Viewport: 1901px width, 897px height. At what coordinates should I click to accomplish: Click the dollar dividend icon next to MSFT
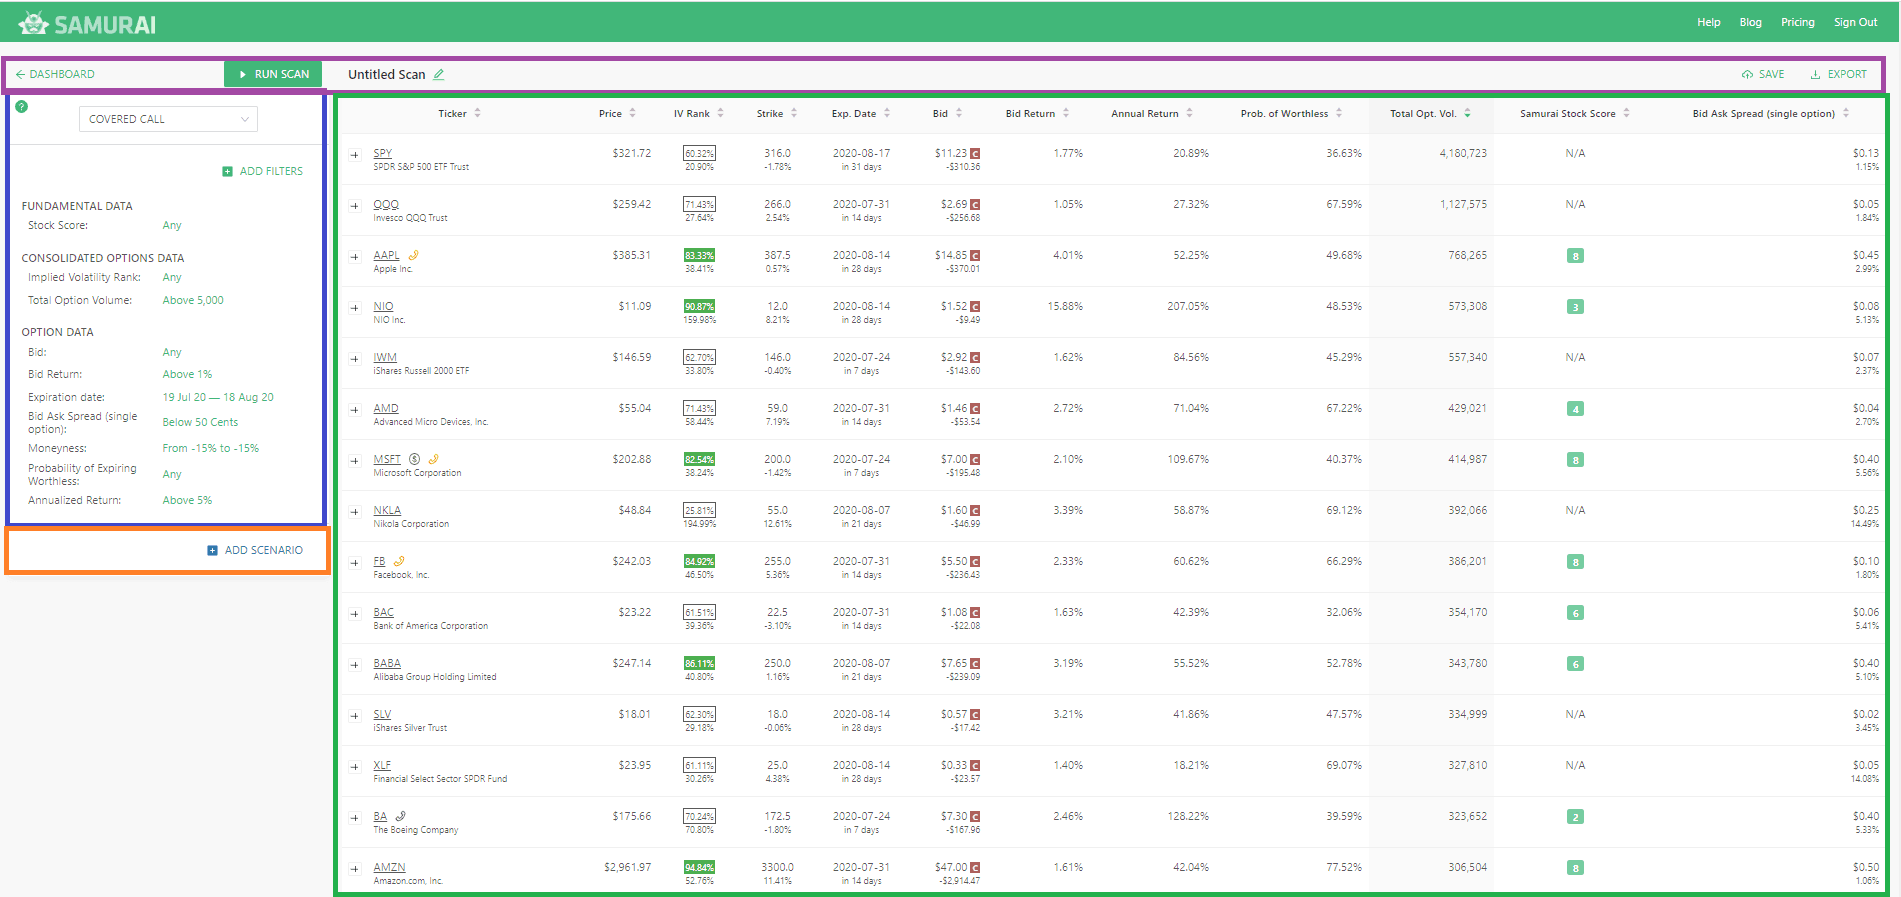(x=414, y=459)
